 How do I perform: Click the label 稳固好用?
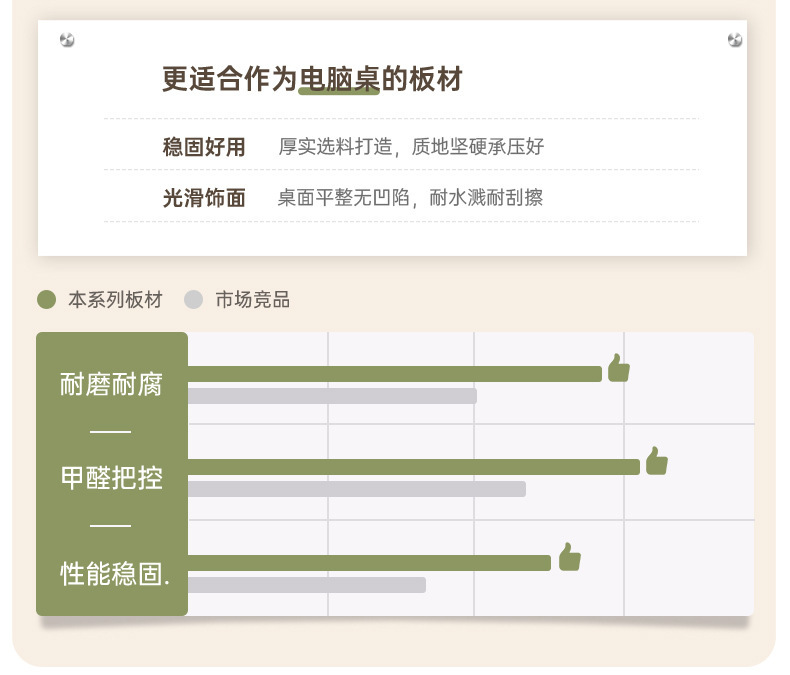pos(204,147)
